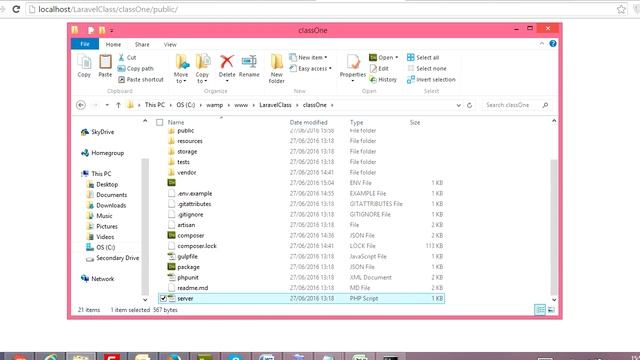This screenshot has height=360, width=640.
Task: Select Homegroup in the navigation pane
Action: coord(103,153)
